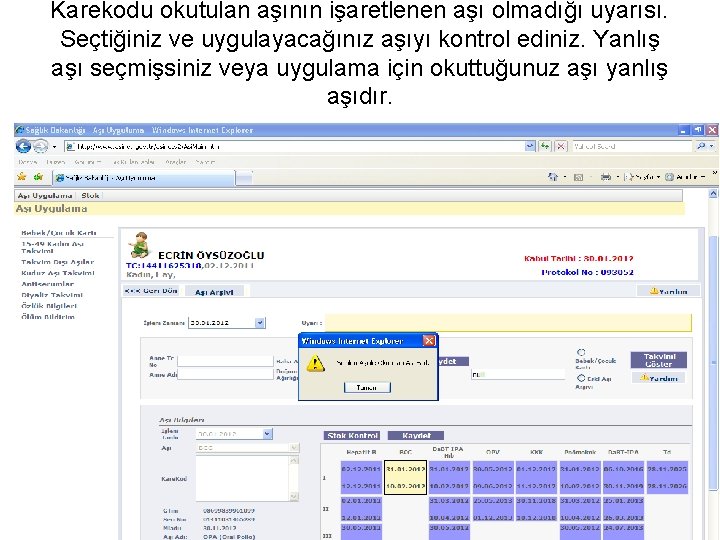Click the Feeds icon in command bar

[x=578, y=177]
